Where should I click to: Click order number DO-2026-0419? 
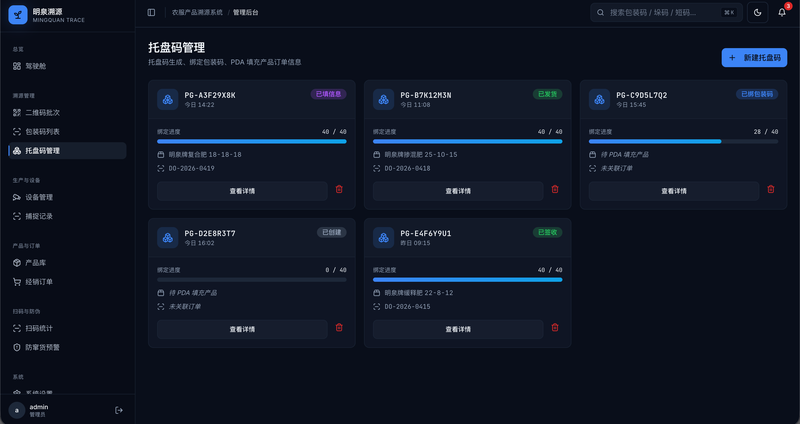[x=191, y=168]
